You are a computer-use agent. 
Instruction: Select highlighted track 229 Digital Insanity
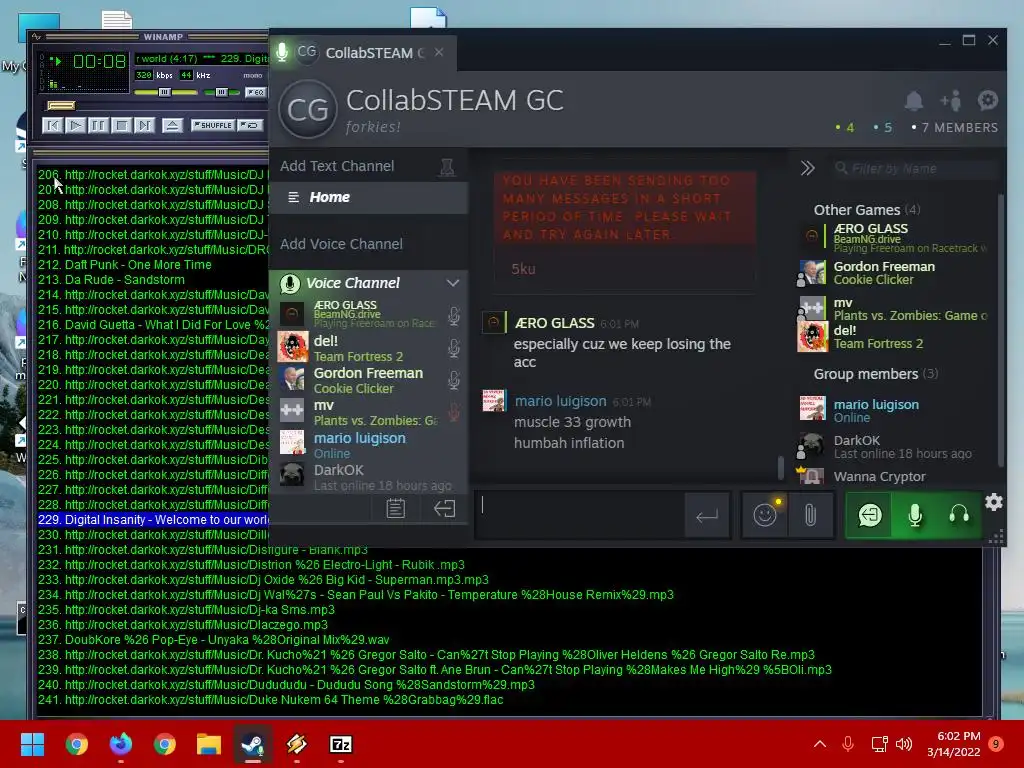[x=153, y=520]
